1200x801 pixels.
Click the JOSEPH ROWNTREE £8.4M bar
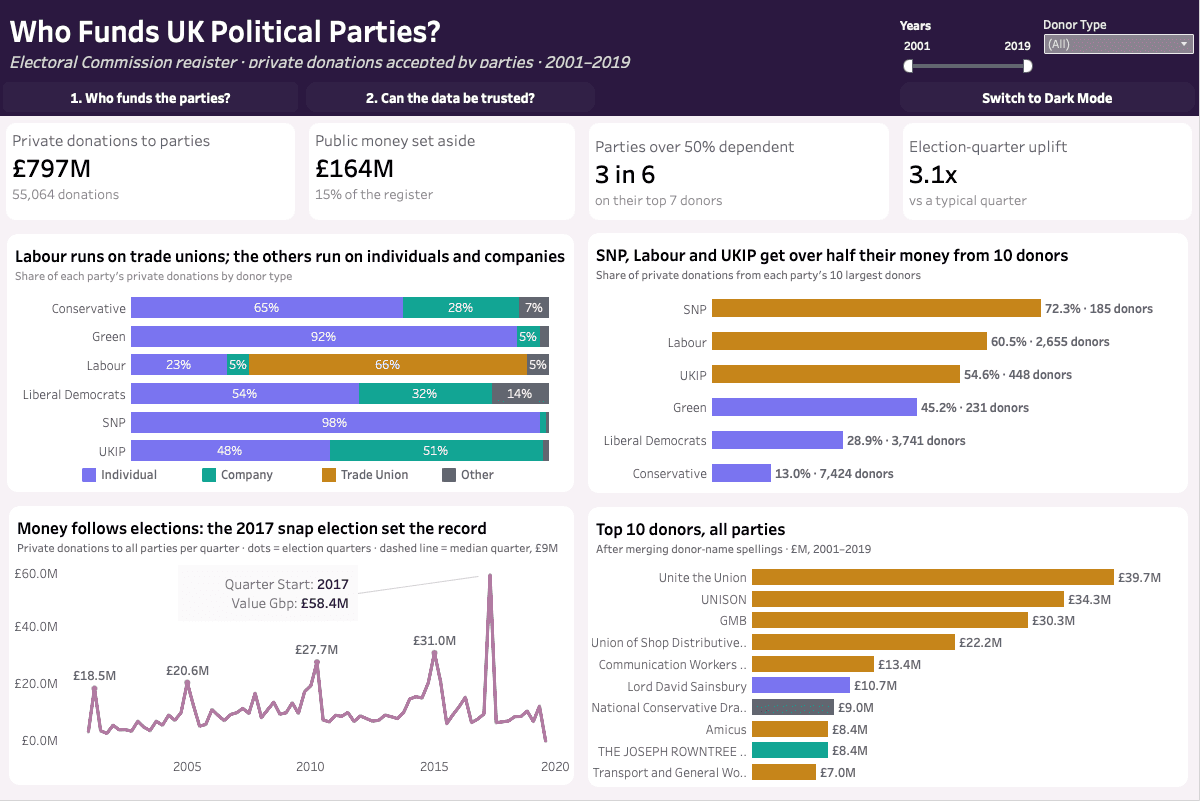click(790, 750)
